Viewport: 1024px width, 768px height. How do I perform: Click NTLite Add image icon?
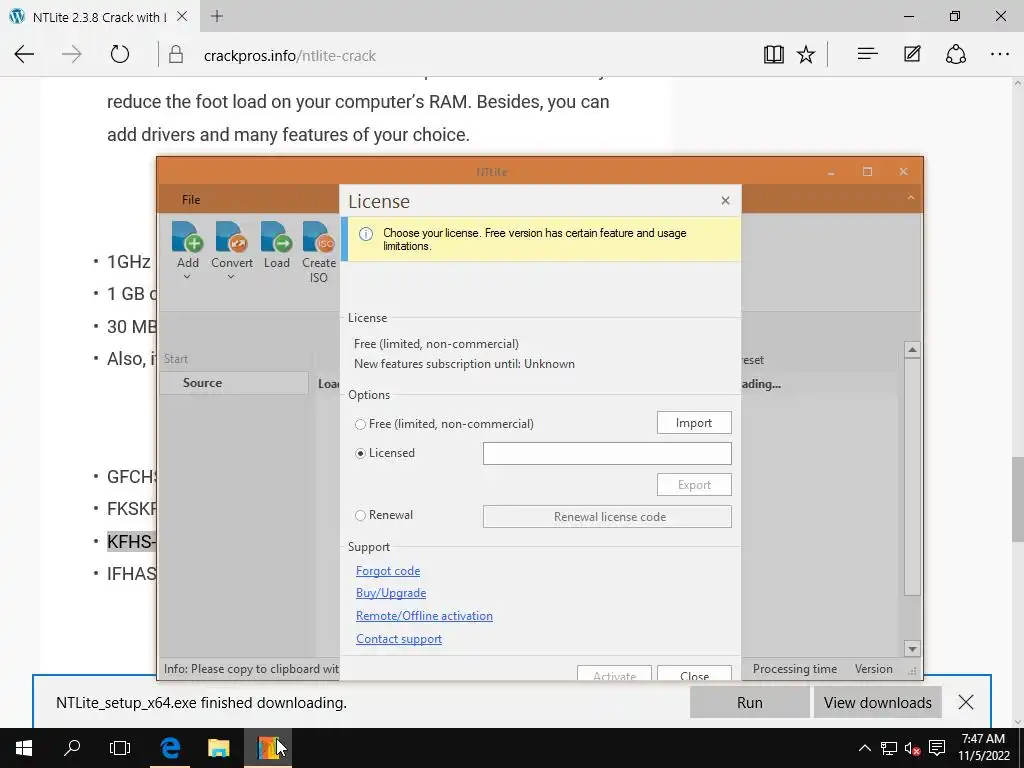(x=187, y=237)
